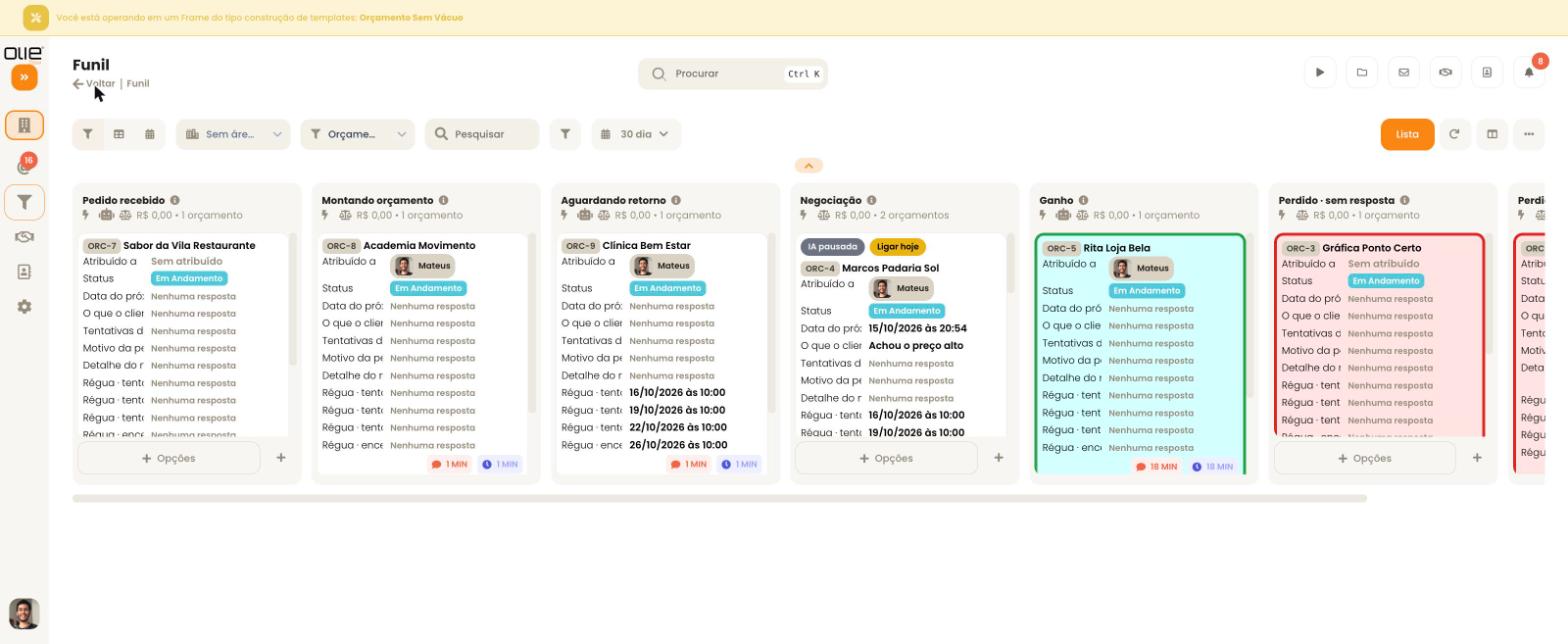Click the Procurar global search box

point(733,73)
